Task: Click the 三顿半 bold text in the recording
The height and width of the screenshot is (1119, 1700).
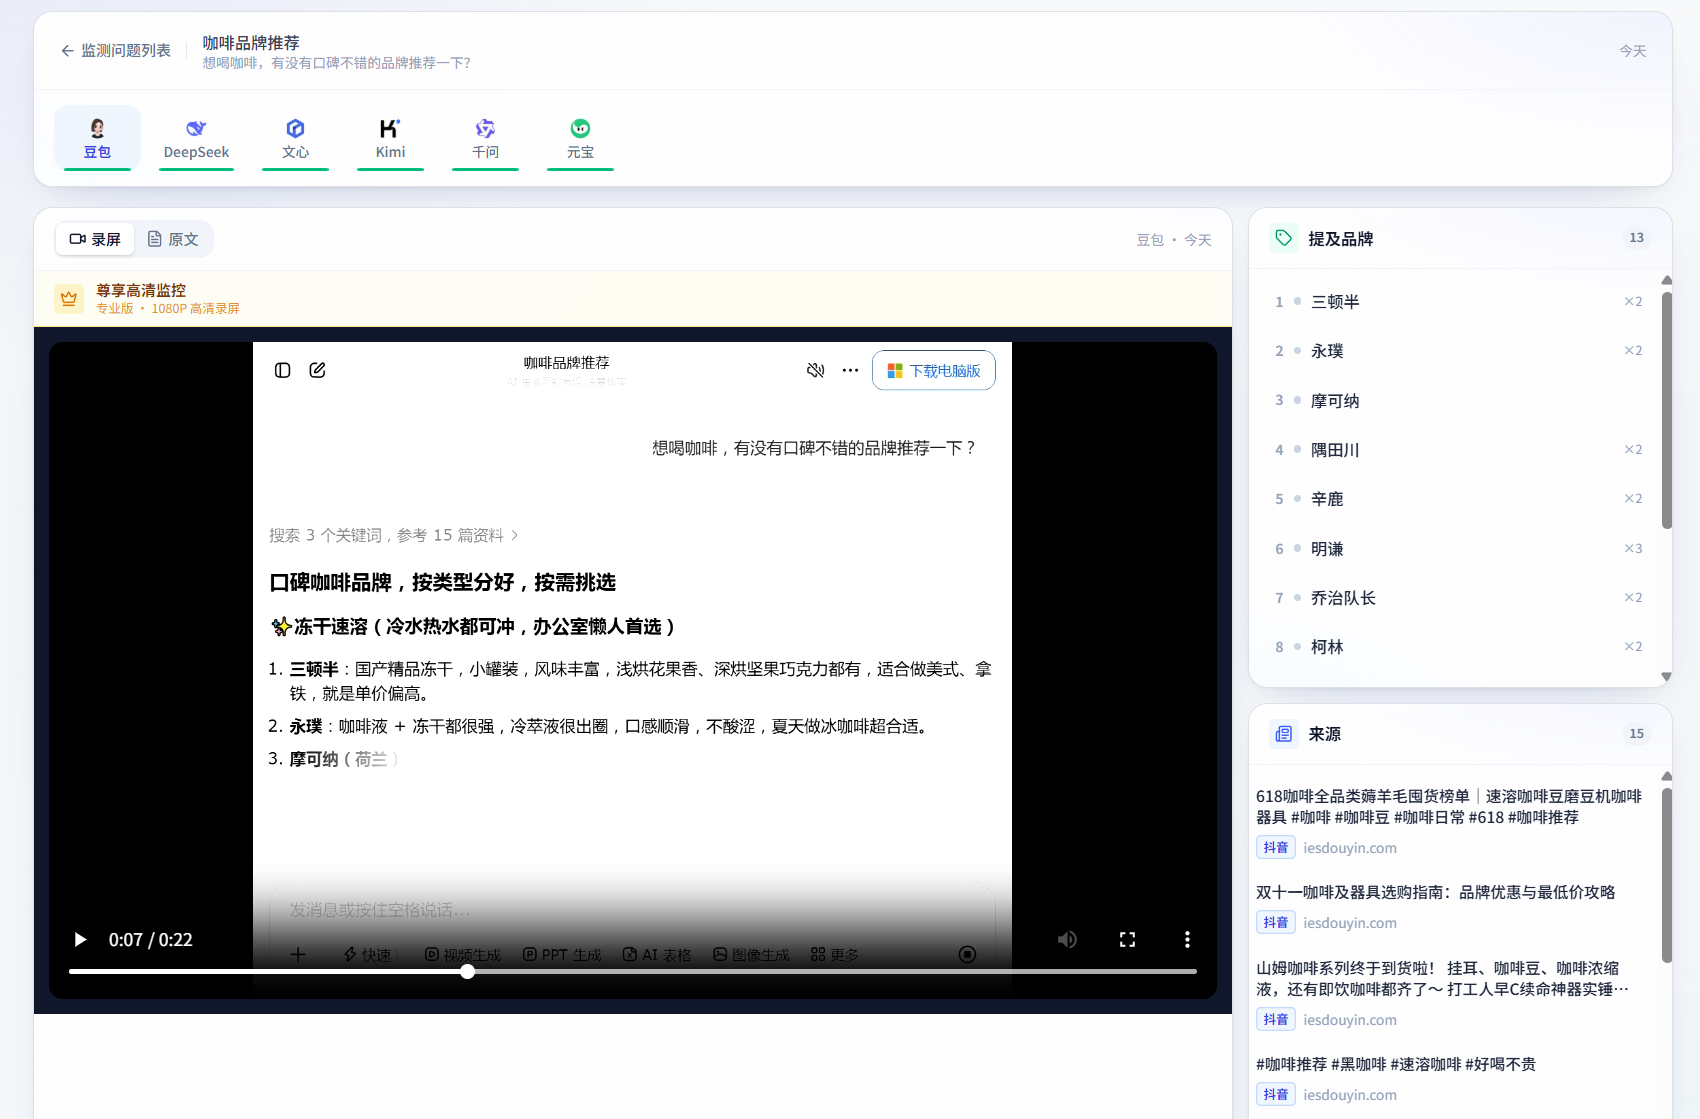Action: coord(314,669)
